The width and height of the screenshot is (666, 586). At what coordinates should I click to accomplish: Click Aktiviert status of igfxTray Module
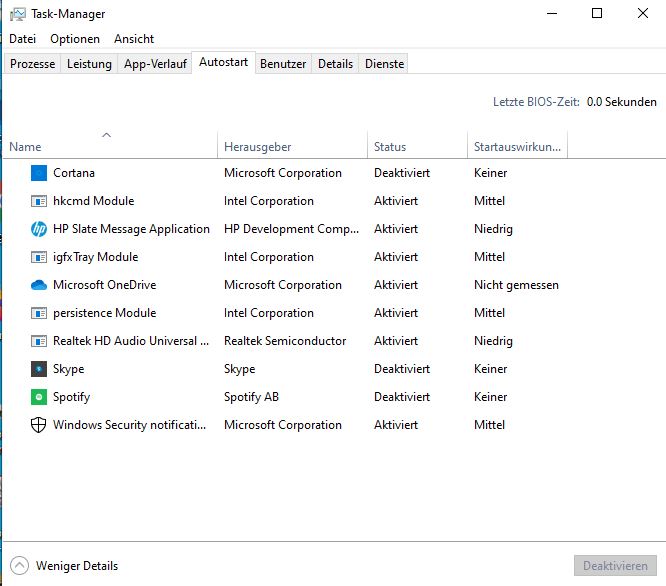point(396,257)
